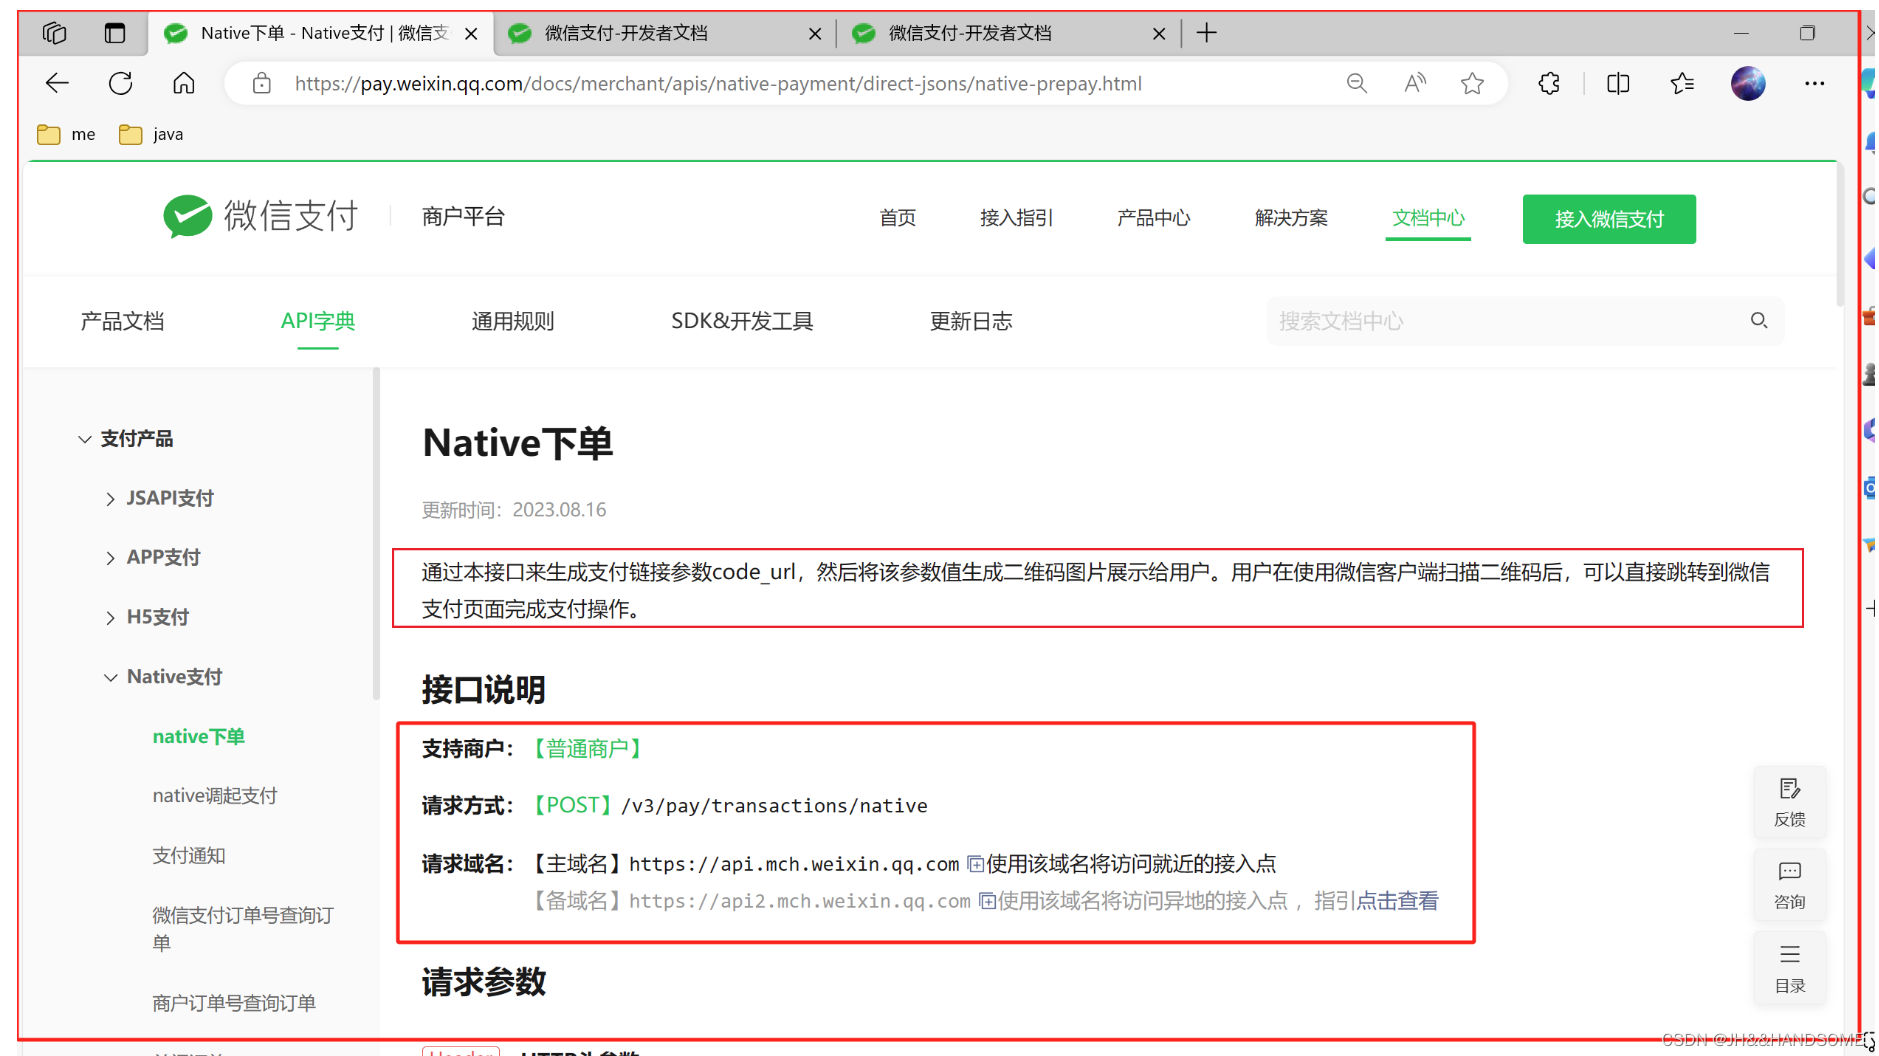Open browser extensions menu
The height and width of the screenshot is (1056, 1879).
click(1549, 84)
